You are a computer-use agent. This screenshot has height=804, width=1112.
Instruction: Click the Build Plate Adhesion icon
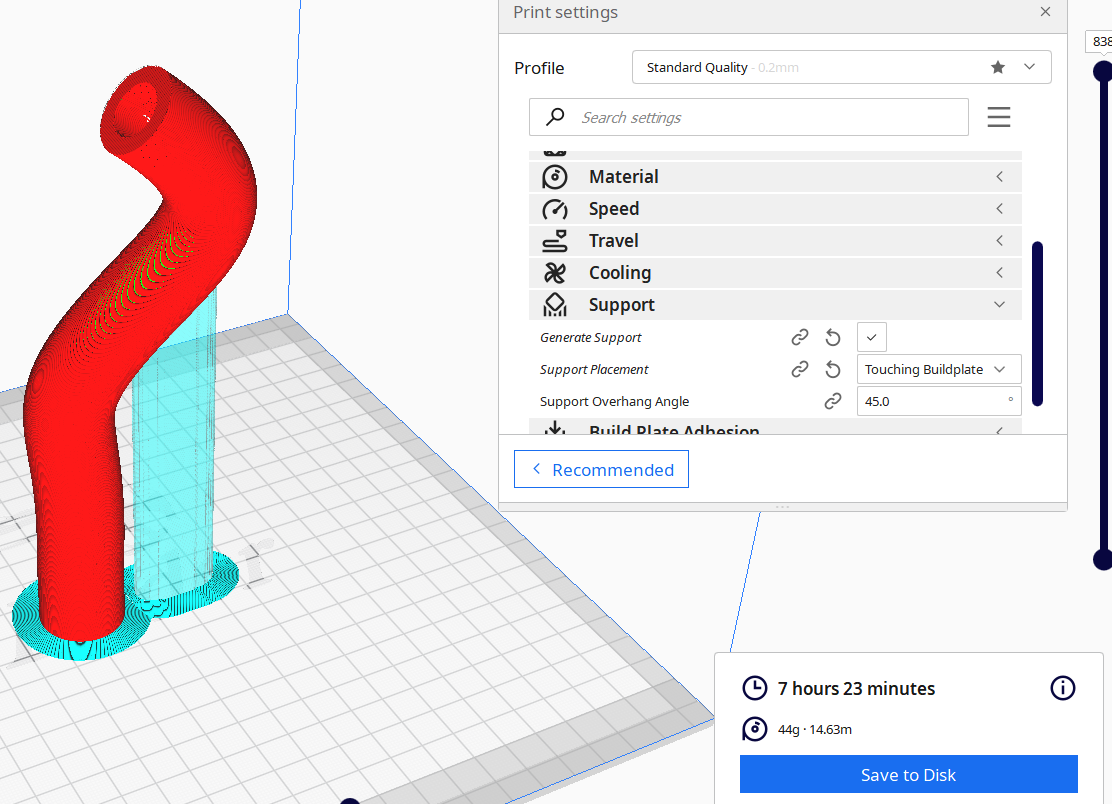555,428
